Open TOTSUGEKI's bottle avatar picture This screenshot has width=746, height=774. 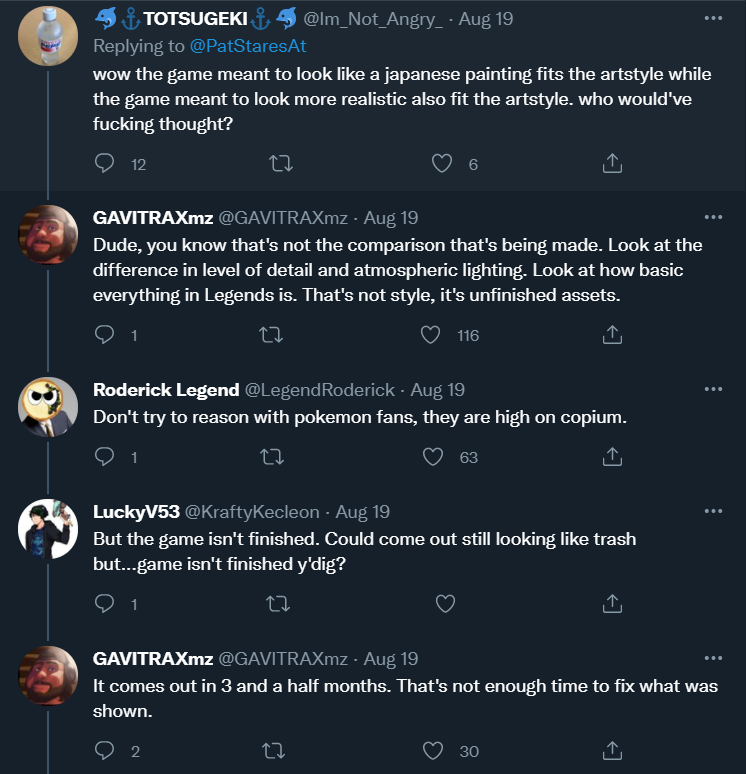tap(48, 36)
